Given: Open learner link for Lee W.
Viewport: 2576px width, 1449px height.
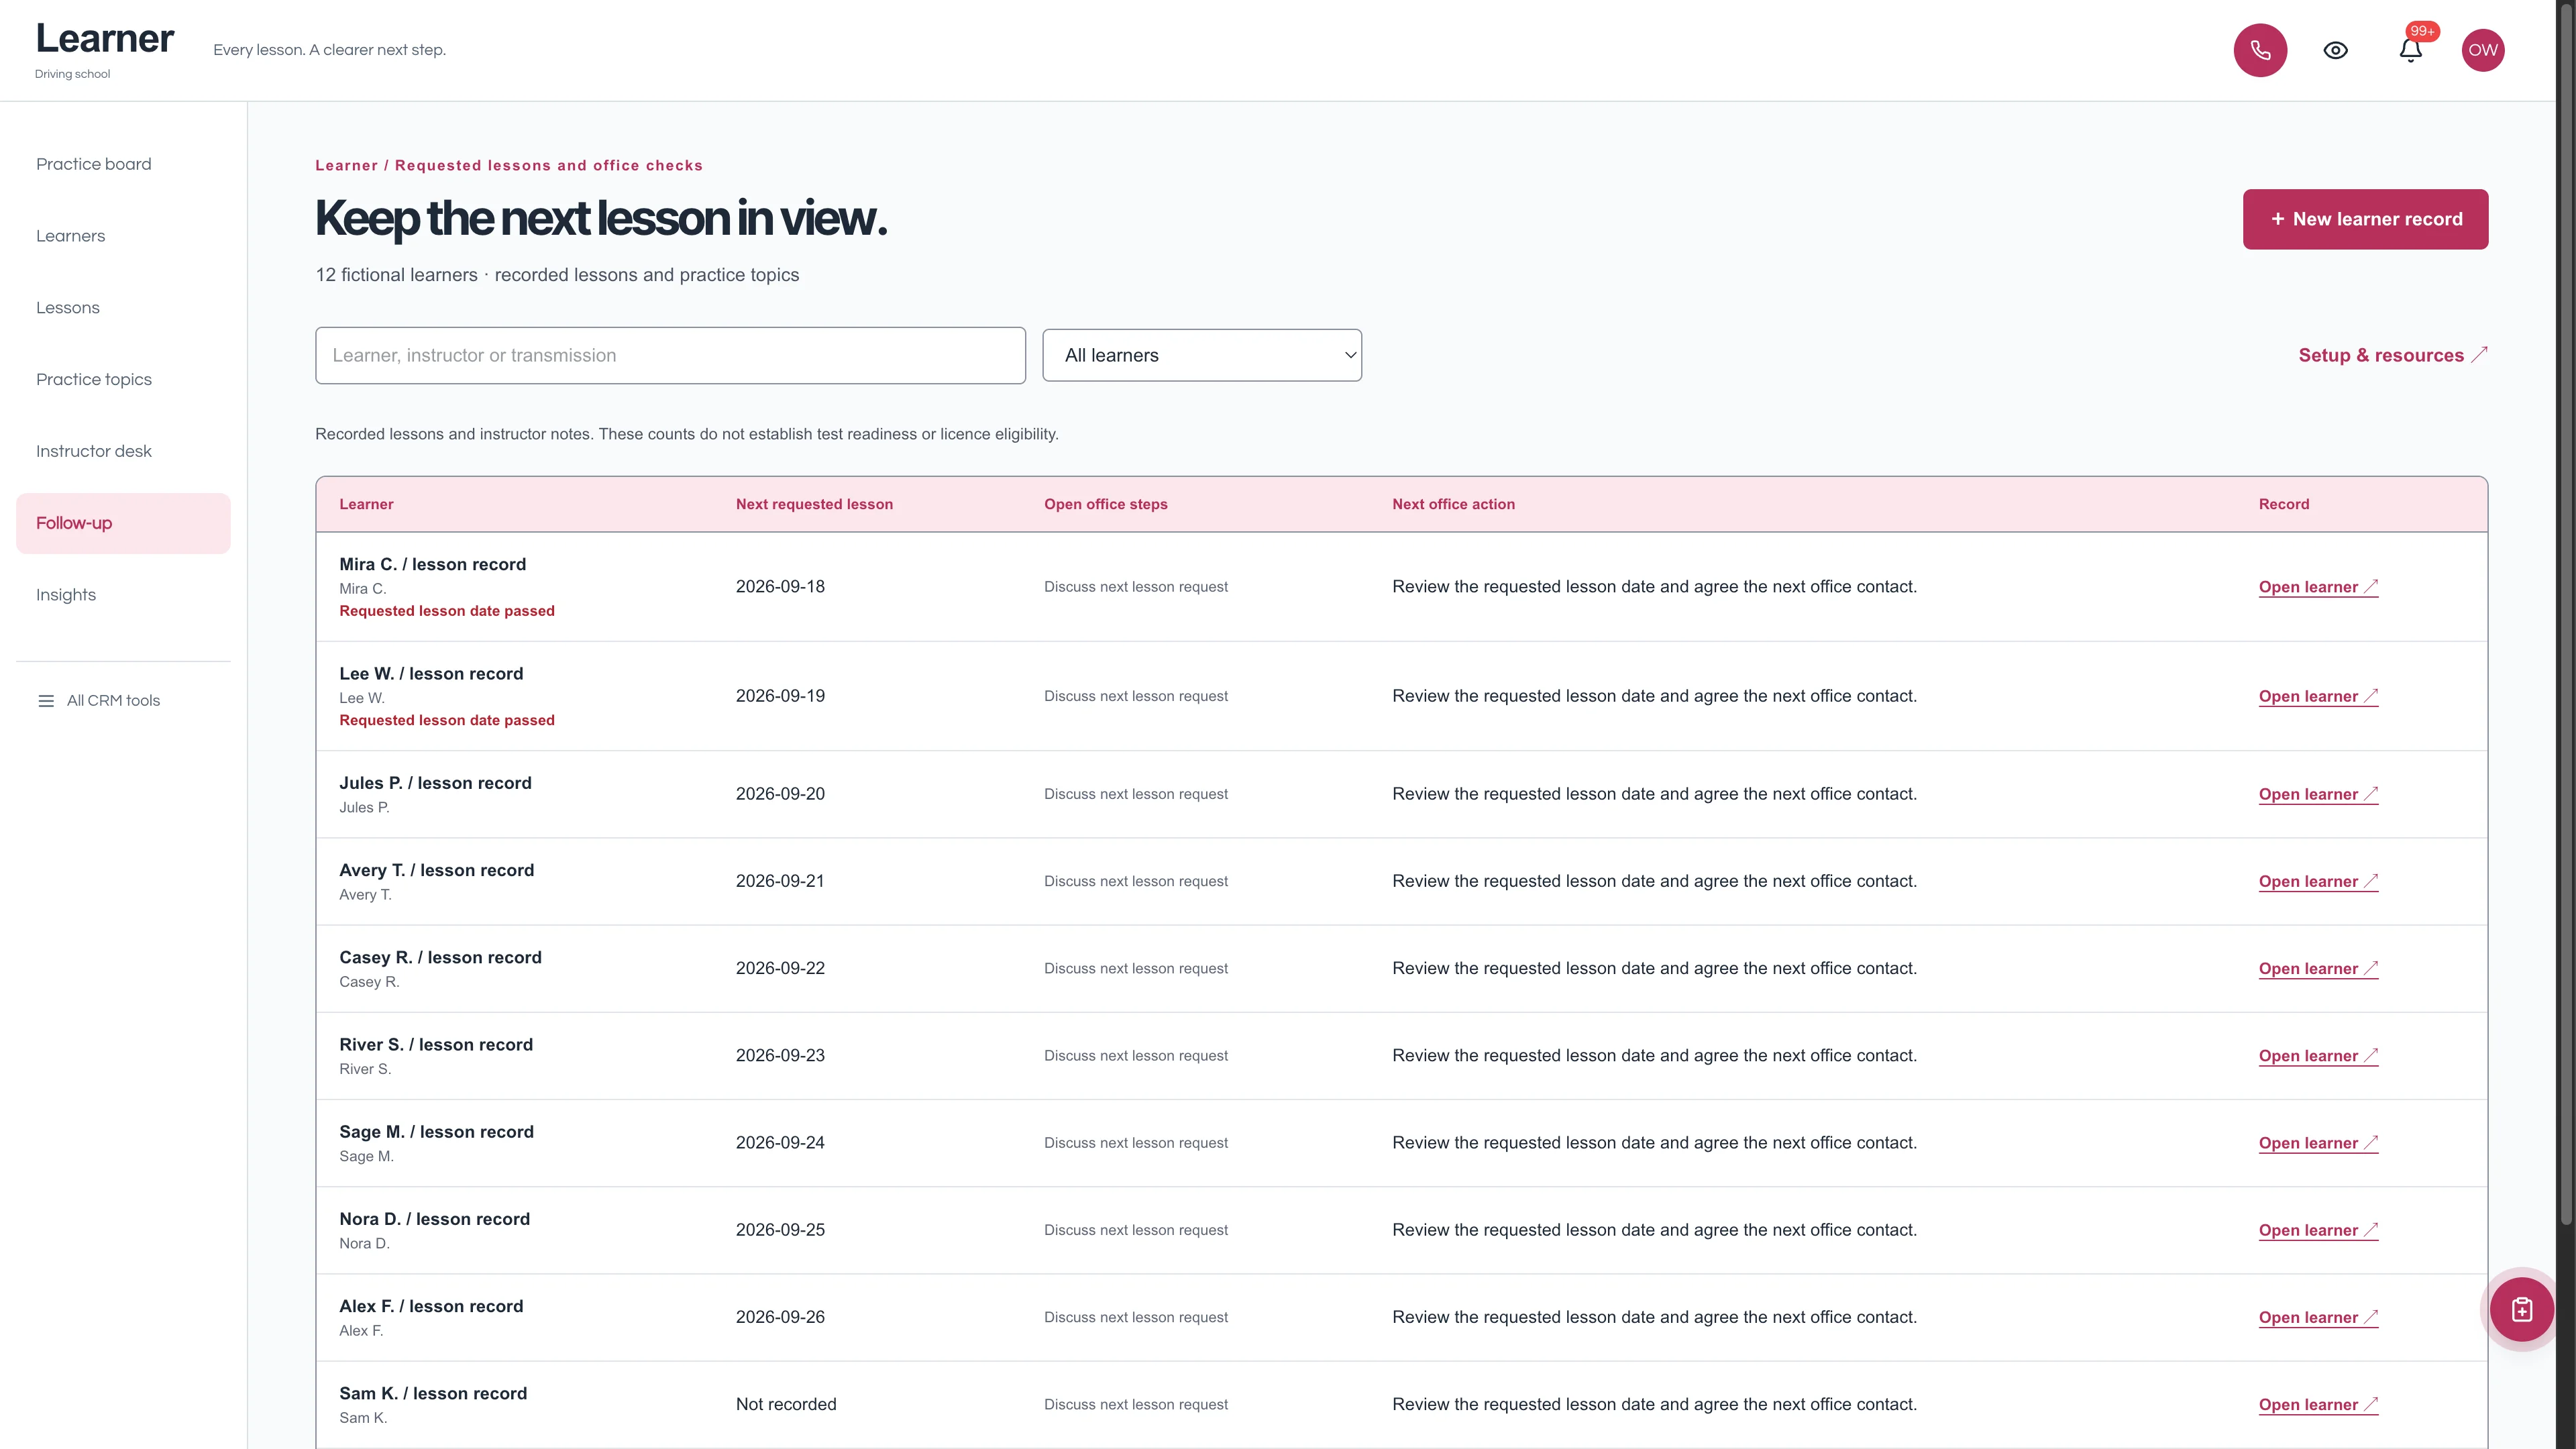Looking at the screenshot, I should click(2318, 696).
